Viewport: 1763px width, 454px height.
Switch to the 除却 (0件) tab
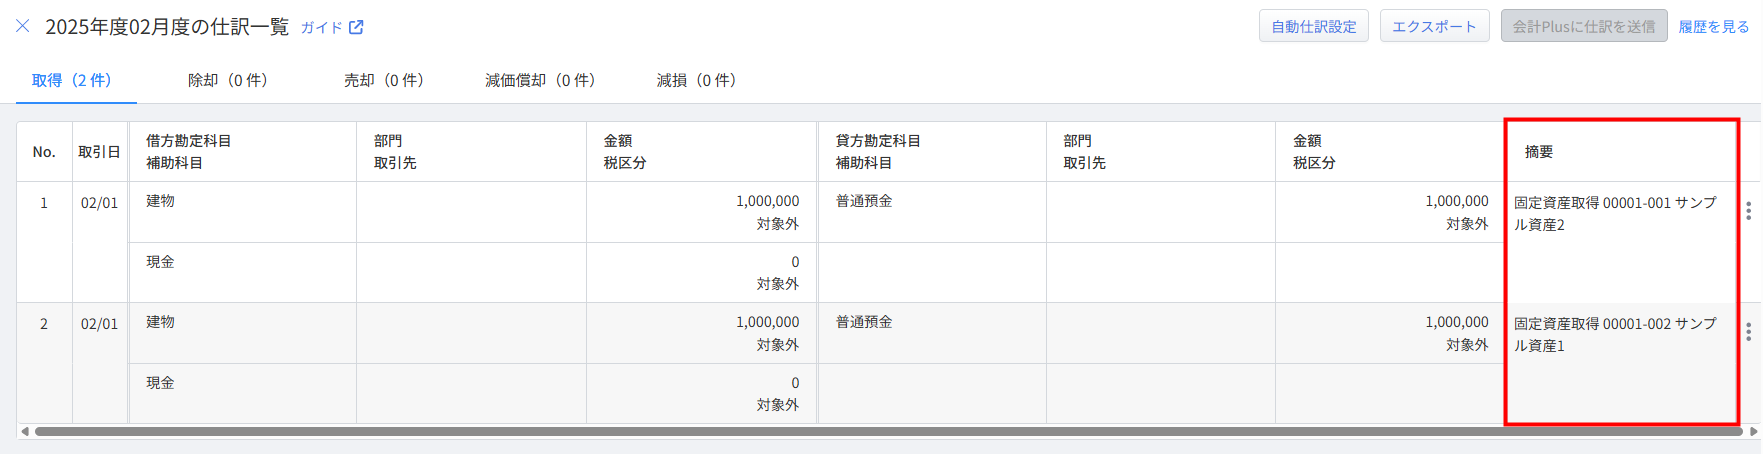pos(228,80)
